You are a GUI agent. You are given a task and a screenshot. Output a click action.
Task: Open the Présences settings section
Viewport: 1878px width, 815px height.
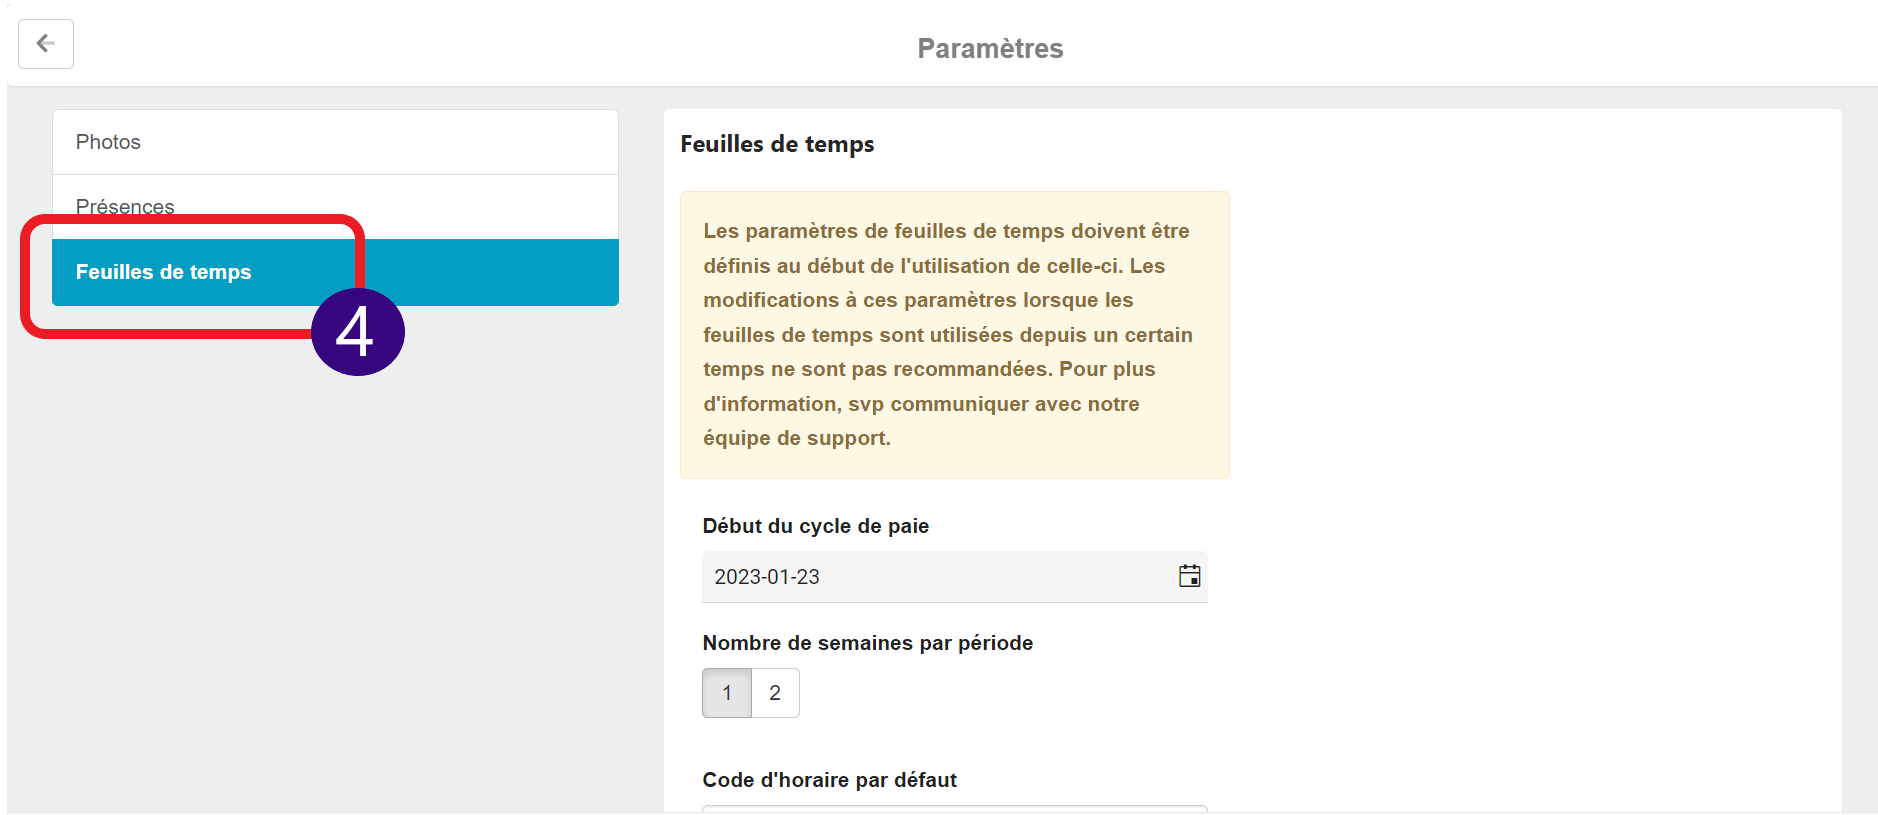tap(335, 207)
